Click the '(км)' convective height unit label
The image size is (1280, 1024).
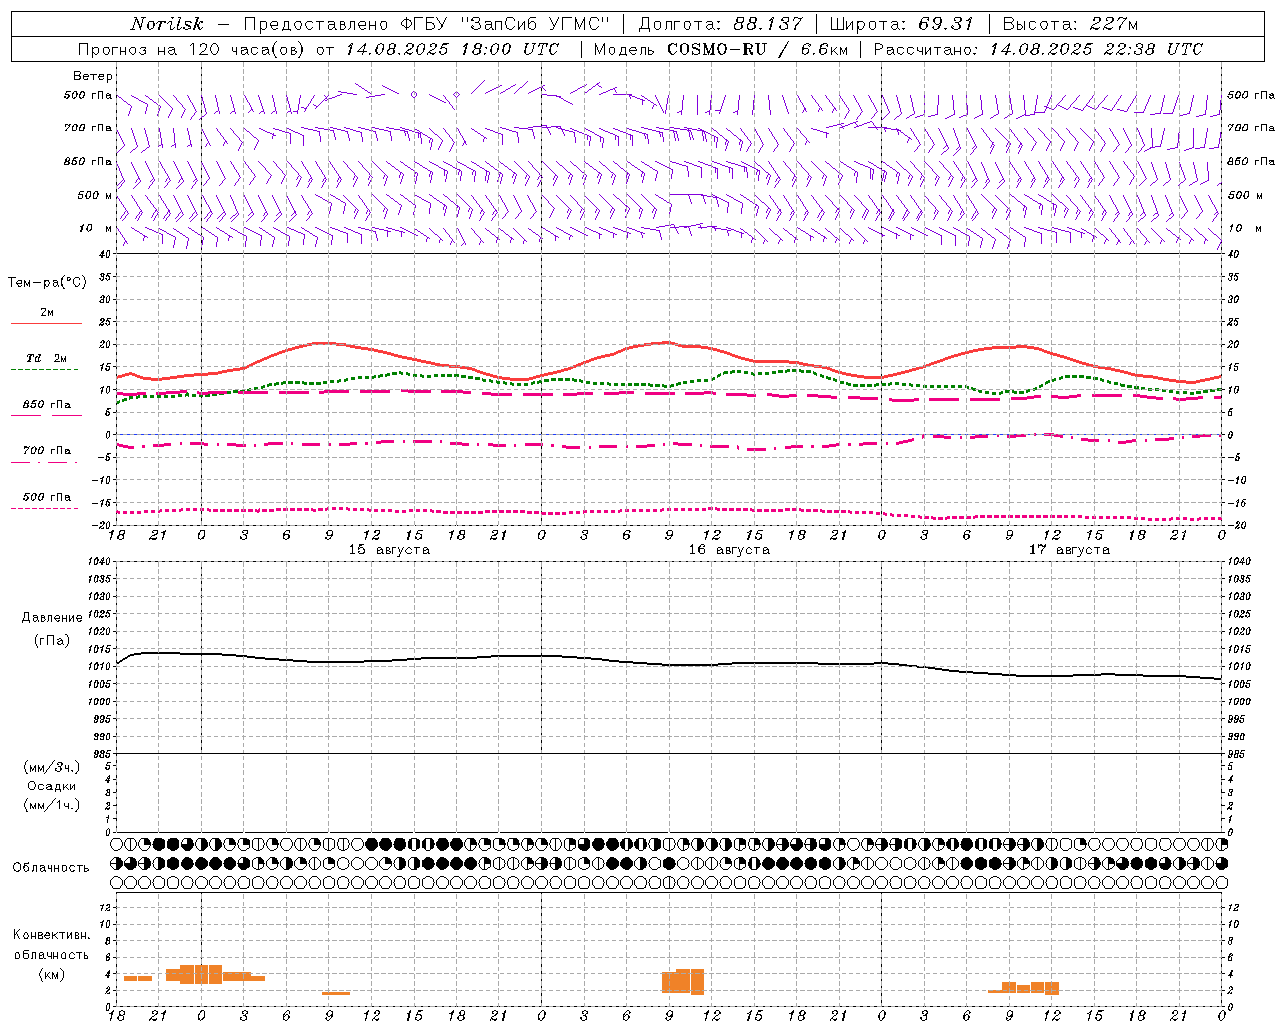tap(52, 974)
